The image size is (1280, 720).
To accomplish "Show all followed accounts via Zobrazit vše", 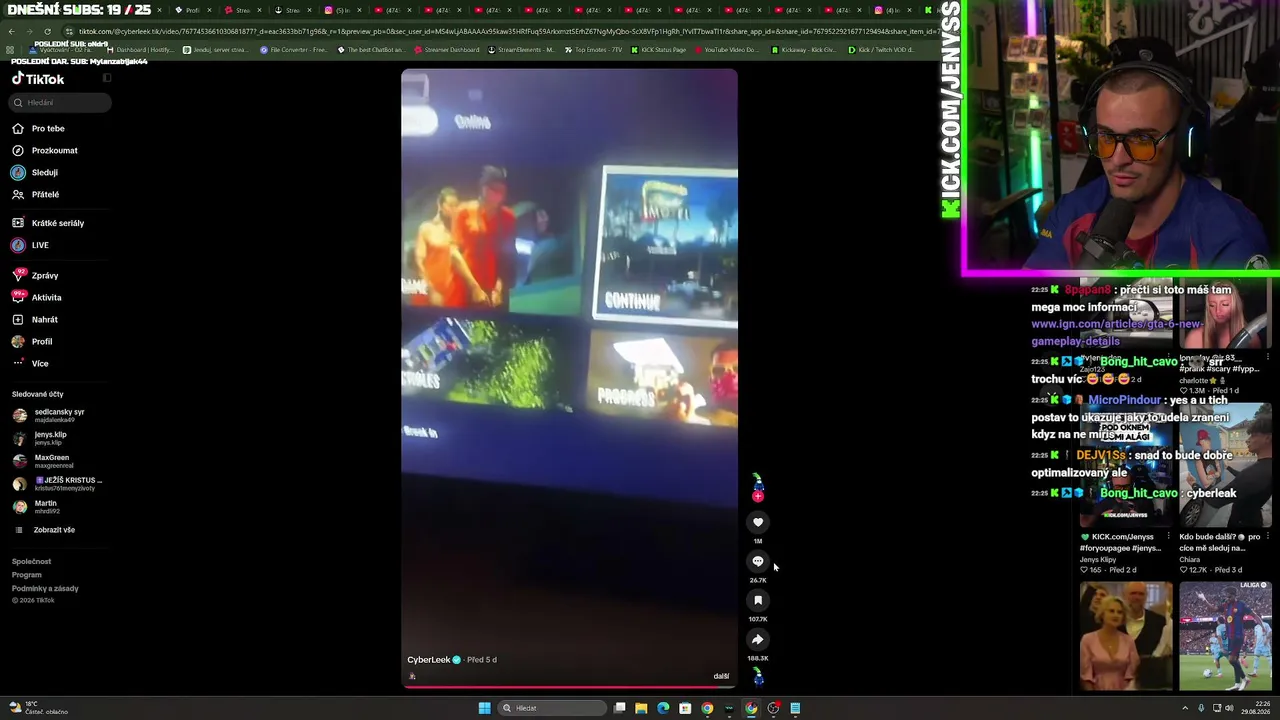I will click(x=54, y=530).
